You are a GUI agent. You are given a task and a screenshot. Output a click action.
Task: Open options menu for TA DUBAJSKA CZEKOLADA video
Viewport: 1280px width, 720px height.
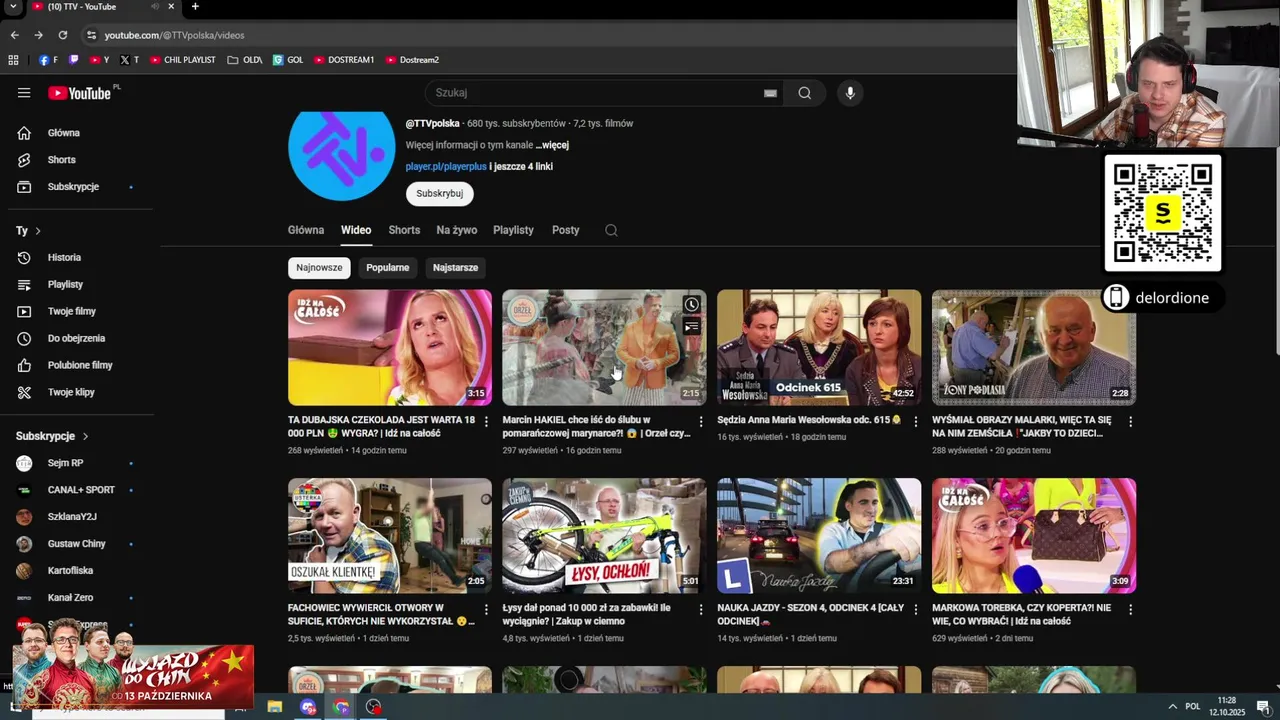pos(486,422)
